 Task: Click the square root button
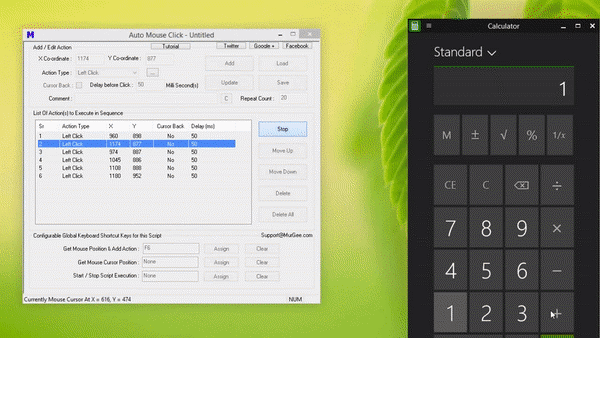tap(504, 135)
